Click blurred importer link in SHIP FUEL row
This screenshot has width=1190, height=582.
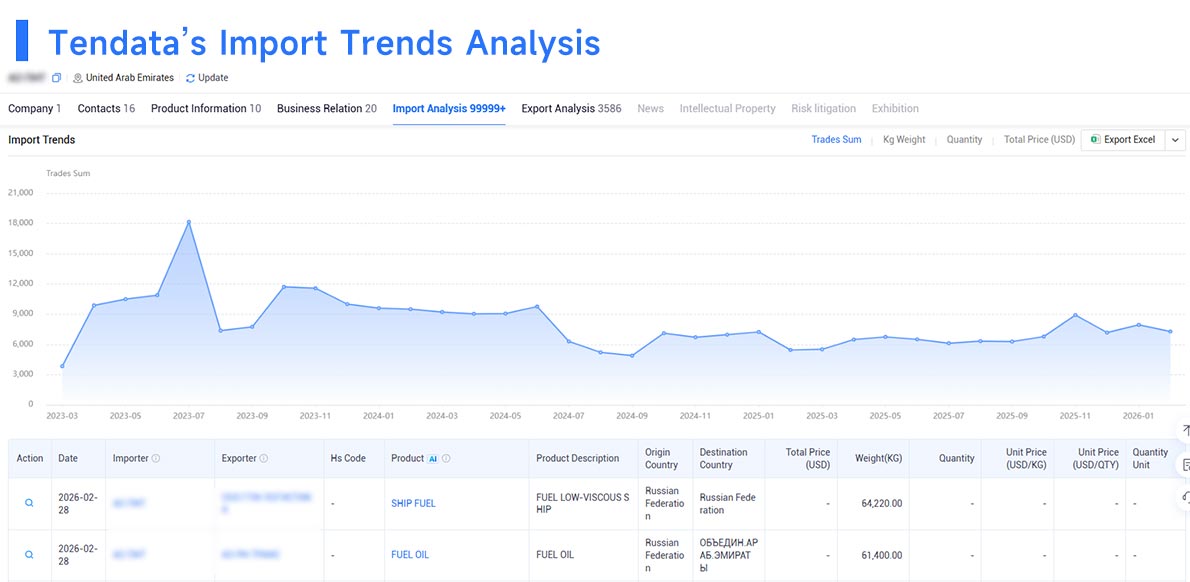129,503
